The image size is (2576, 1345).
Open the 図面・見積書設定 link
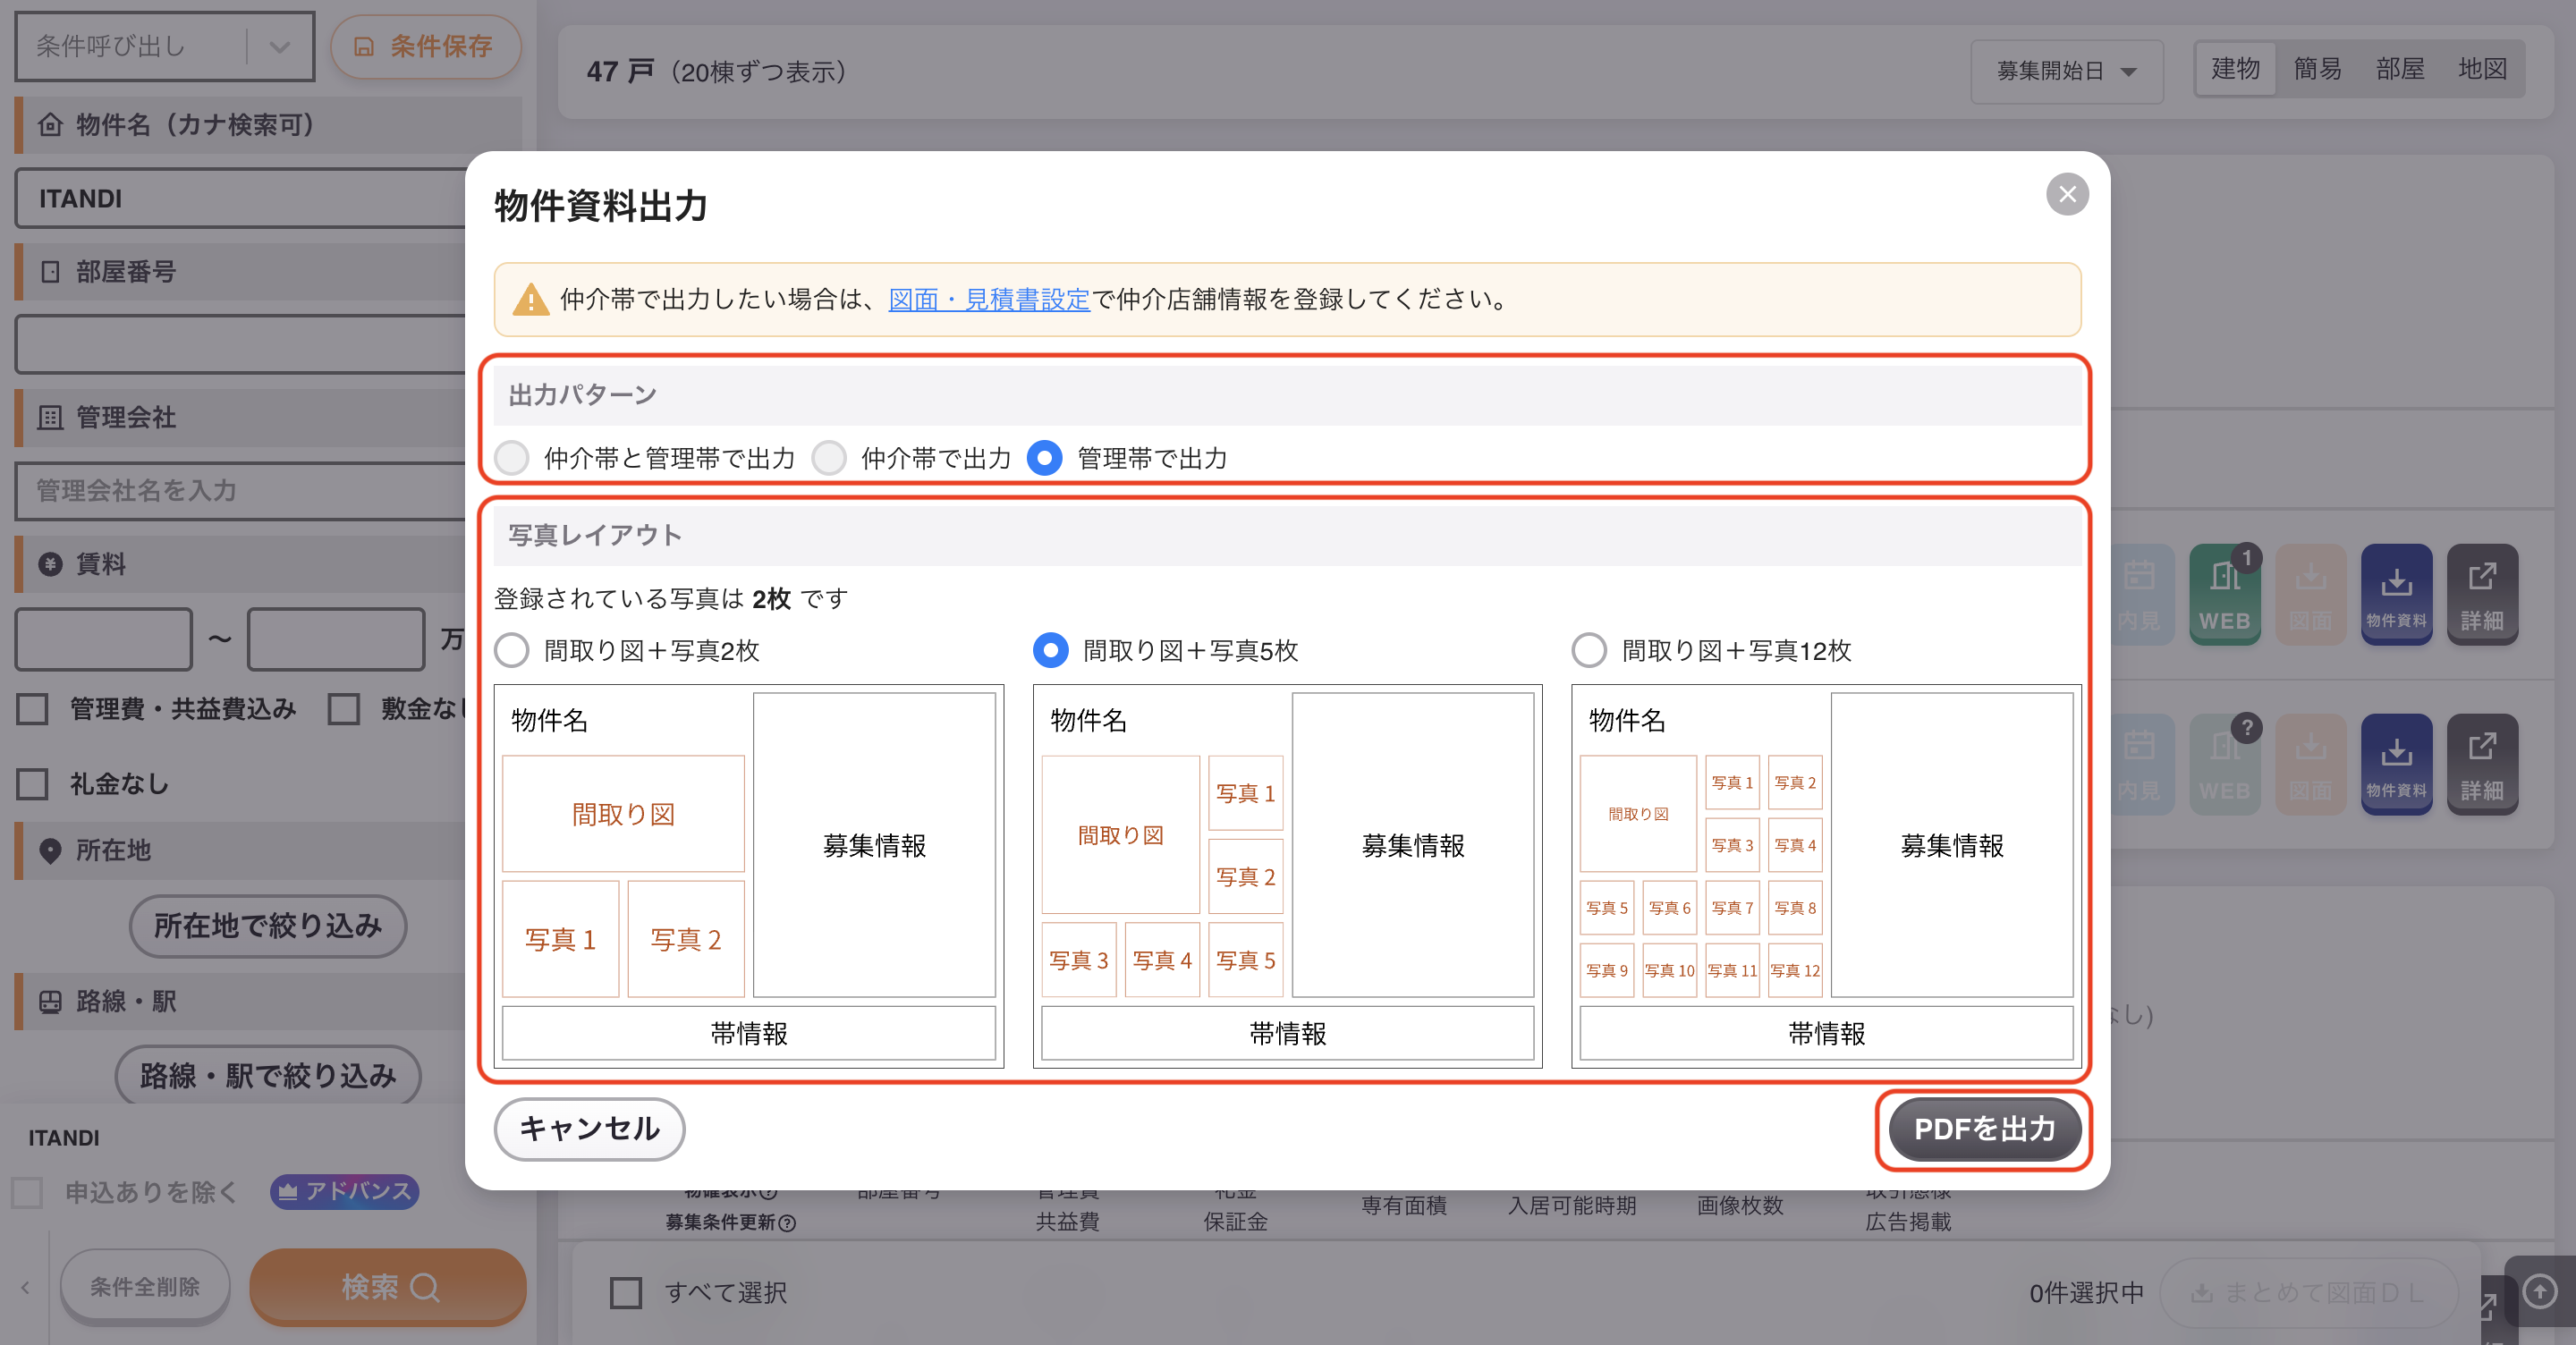[989, 300]
